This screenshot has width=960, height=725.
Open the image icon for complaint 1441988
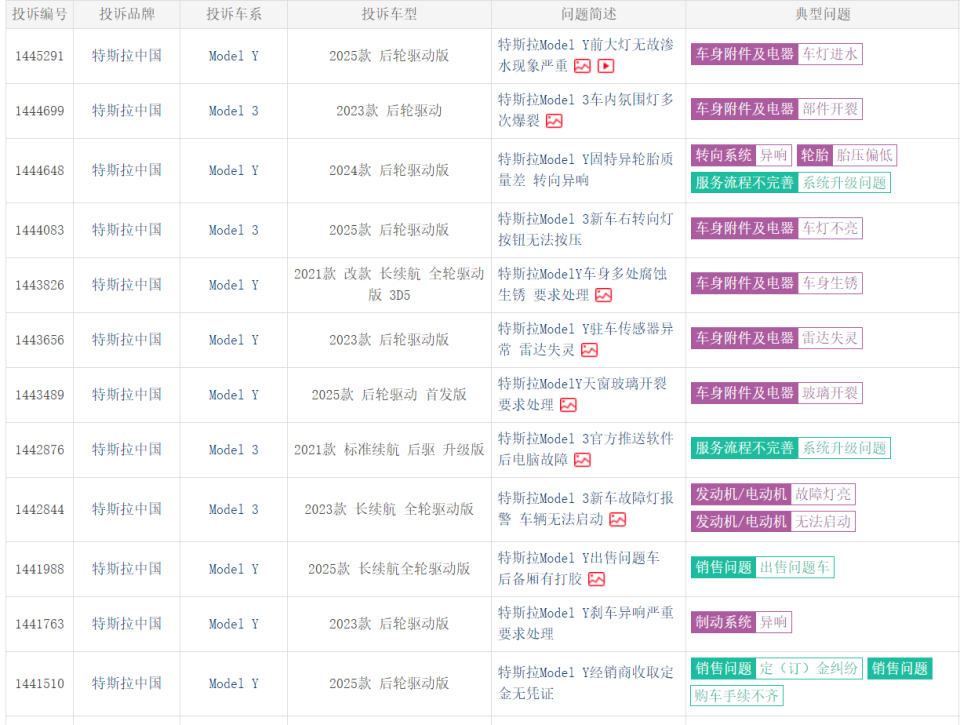coord(596,579)
